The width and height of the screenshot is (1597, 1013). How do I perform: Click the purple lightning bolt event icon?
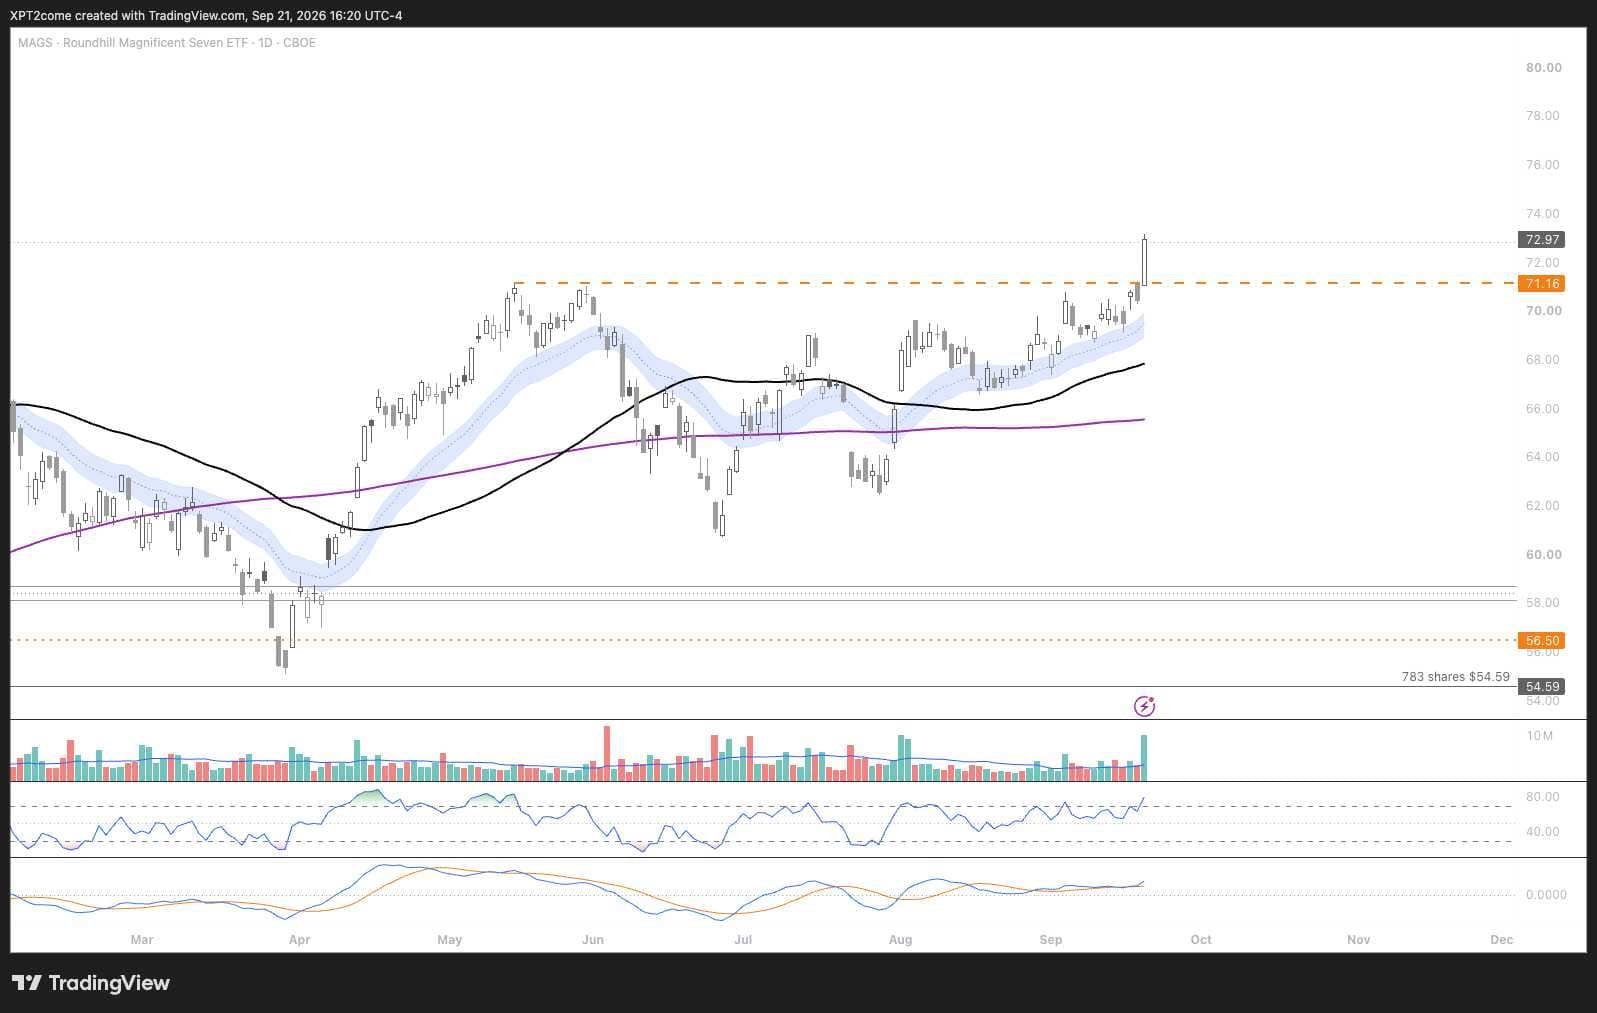1144,707
